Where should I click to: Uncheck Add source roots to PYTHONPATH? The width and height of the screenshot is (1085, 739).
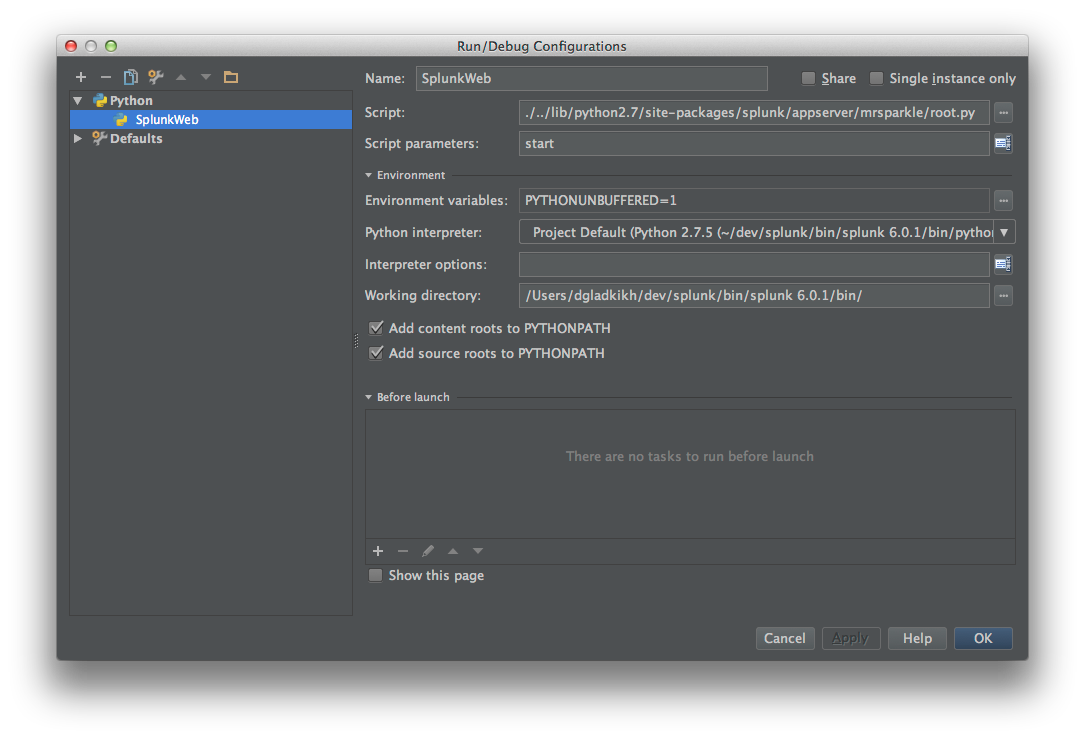[x=376, y=353]
